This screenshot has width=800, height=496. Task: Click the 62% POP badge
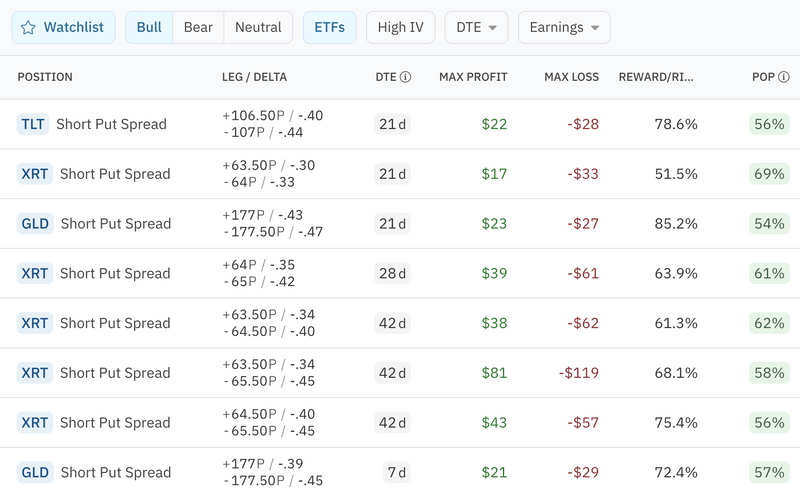tap(769, 323)
